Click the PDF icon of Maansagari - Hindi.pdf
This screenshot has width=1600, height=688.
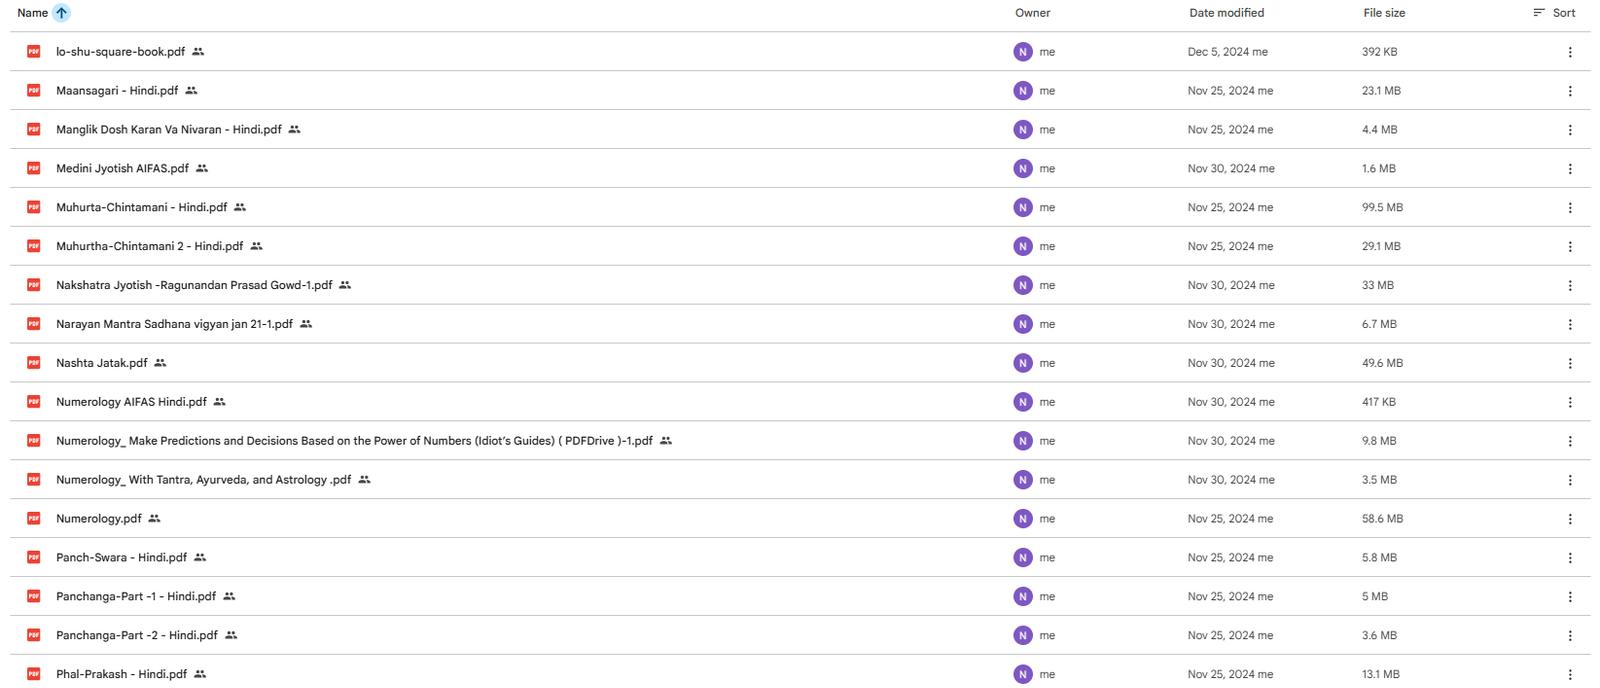click(34, 91)
